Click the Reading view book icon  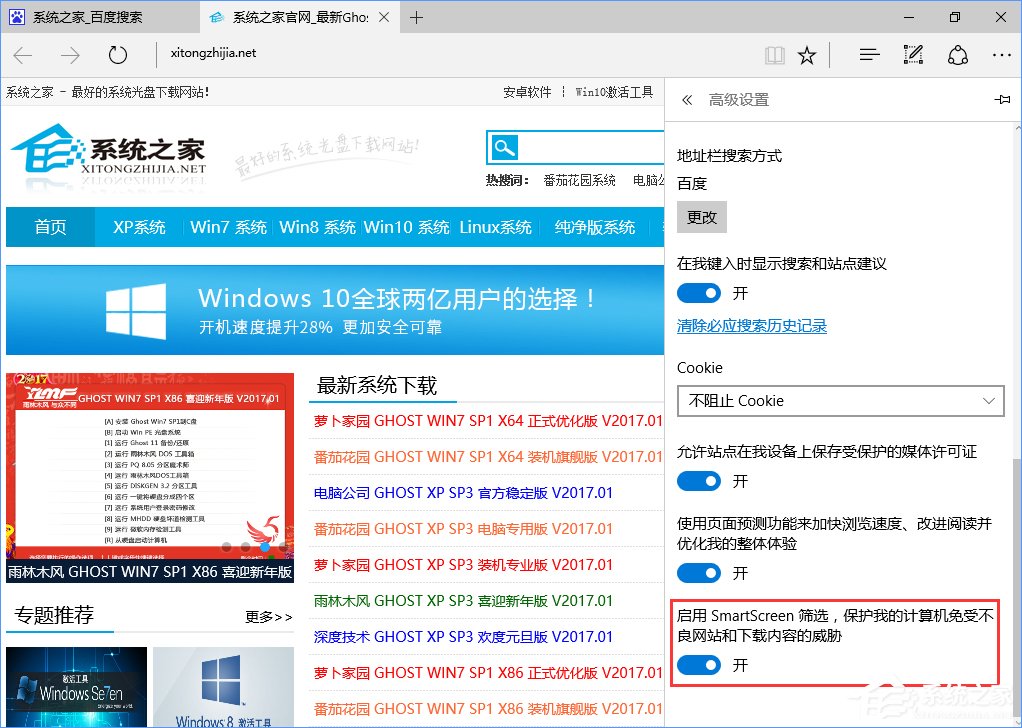click(x=775, y=55)
